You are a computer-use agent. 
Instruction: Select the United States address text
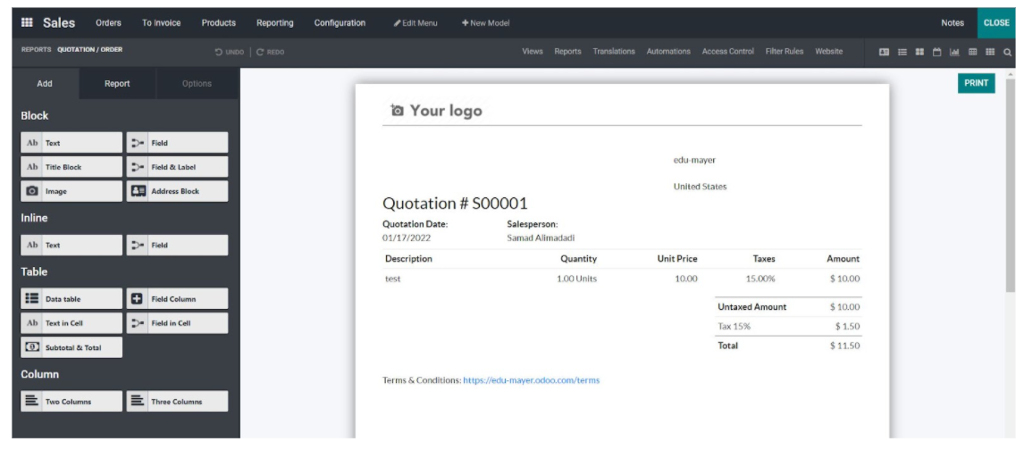pos(699,187)
